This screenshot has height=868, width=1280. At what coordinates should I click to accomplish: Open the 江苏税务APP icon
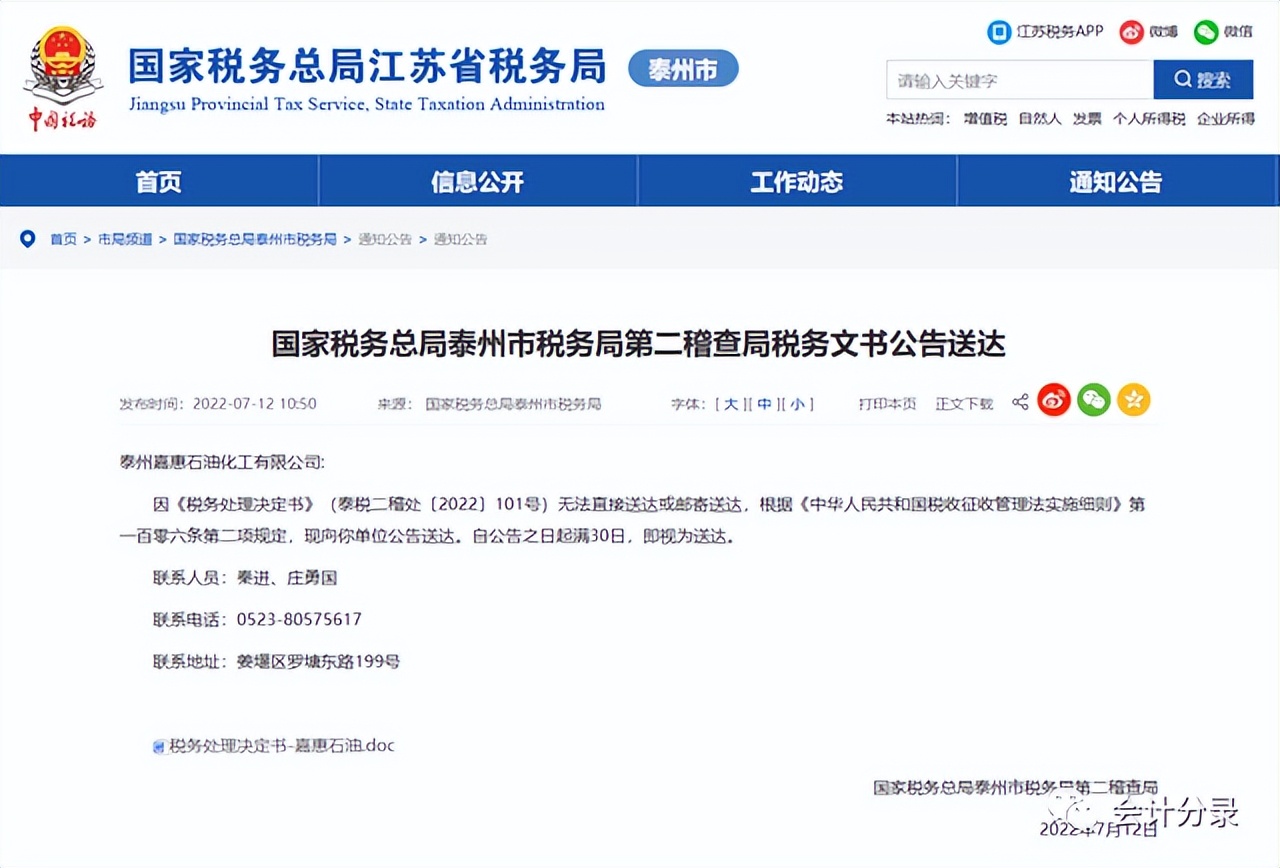click(999, 31)
